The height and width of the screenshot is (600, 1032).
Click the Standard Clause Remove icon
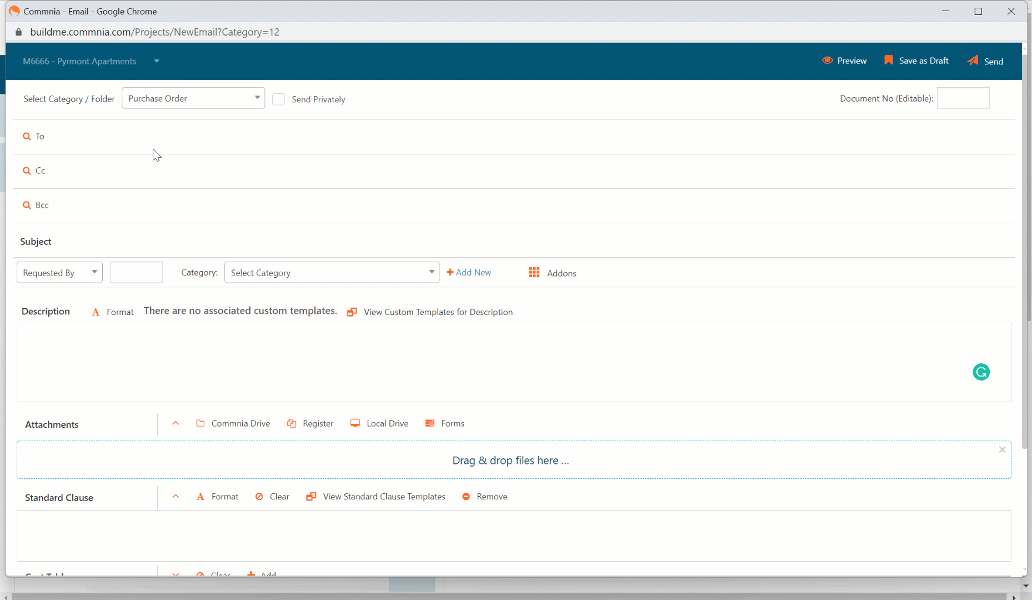tap(466, 497)
